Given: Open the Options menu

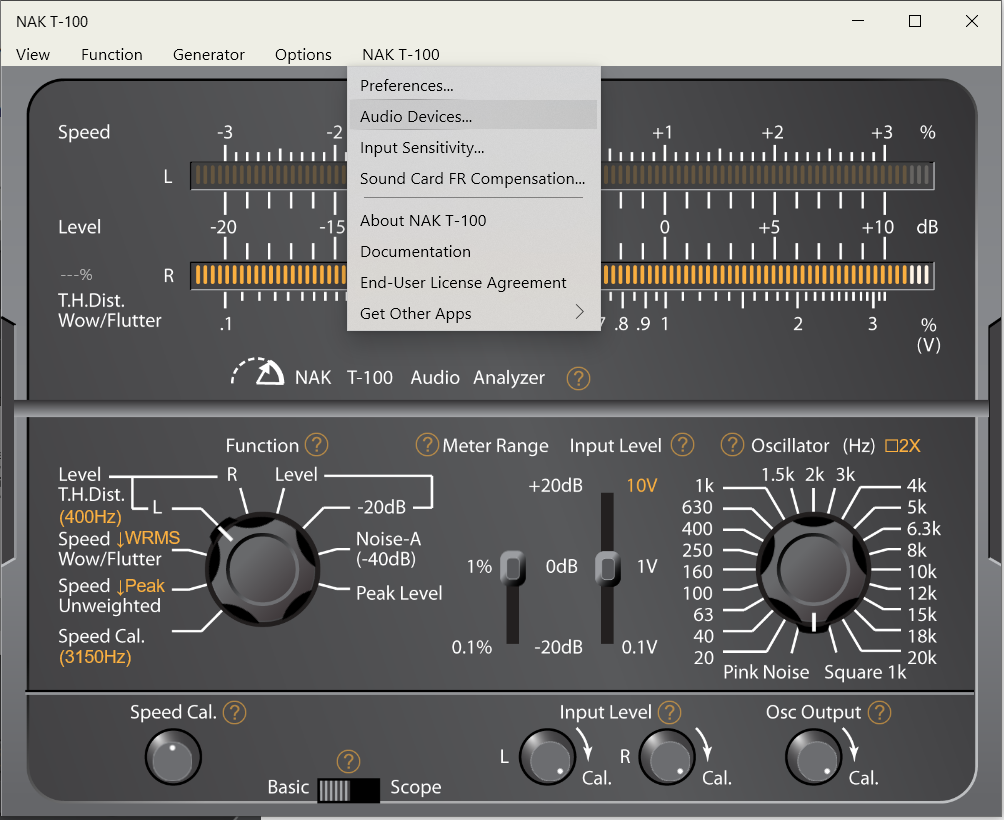Looking at the screenshot, I should point(303,55).
